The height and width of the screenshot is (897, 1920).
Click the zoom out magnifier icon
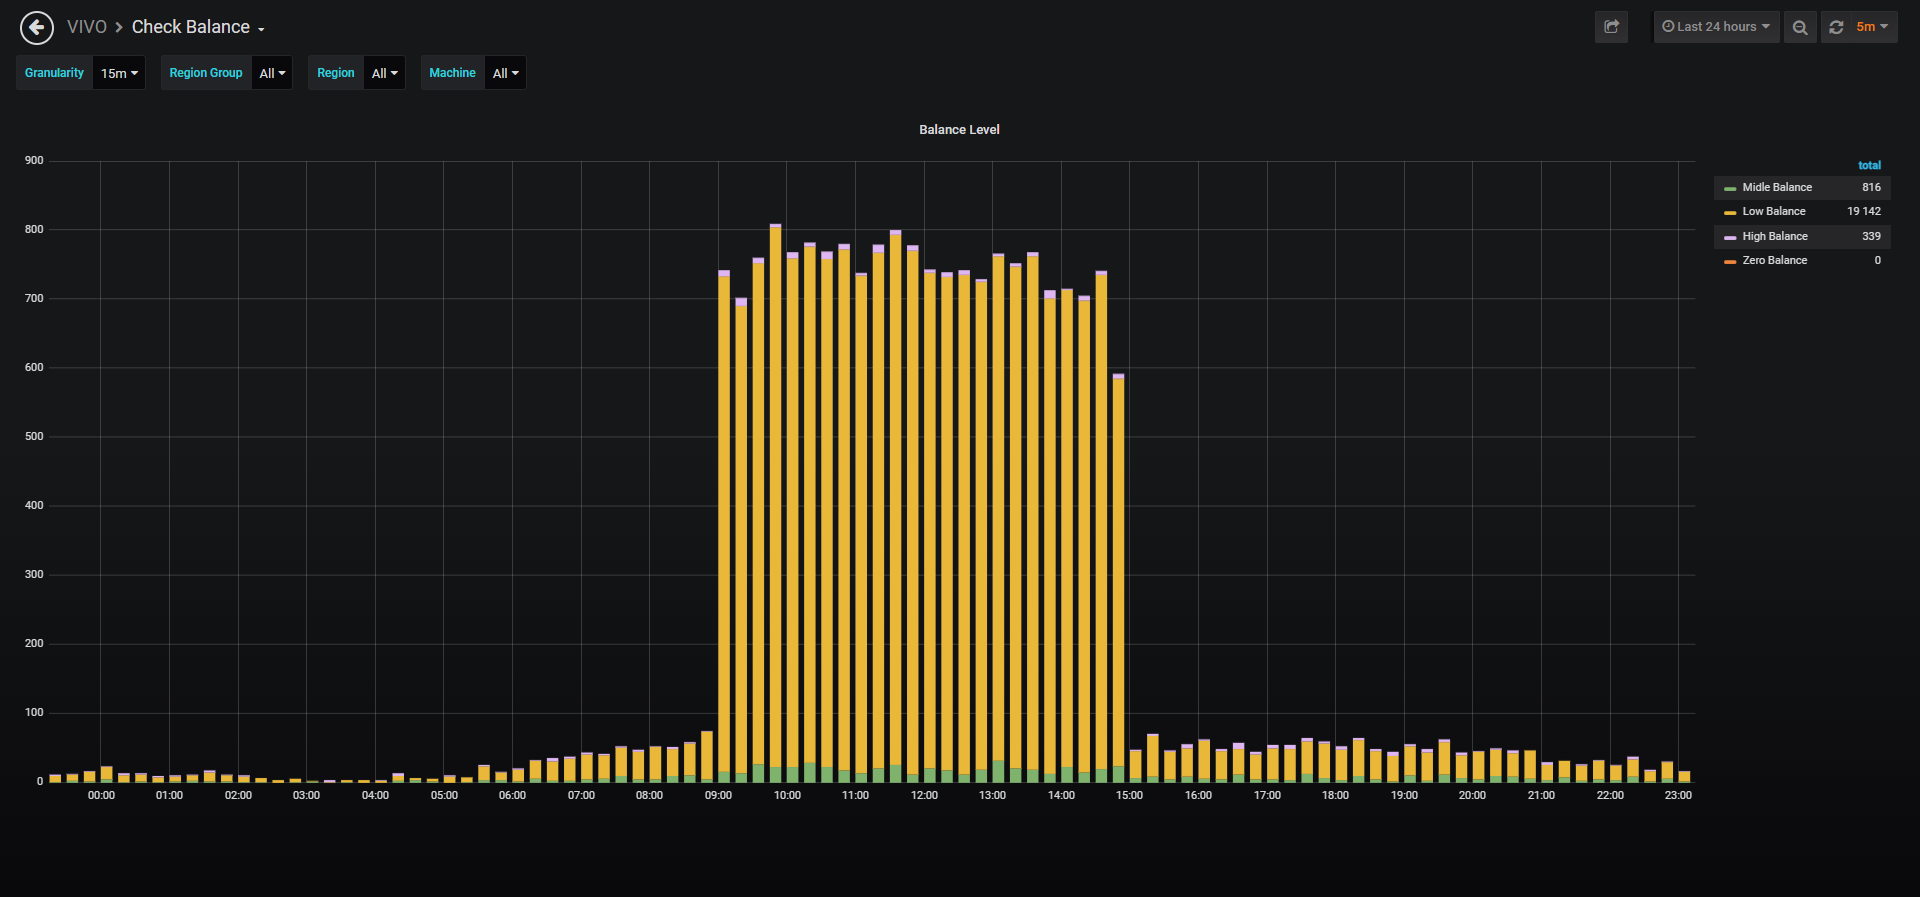(1800, 27)
